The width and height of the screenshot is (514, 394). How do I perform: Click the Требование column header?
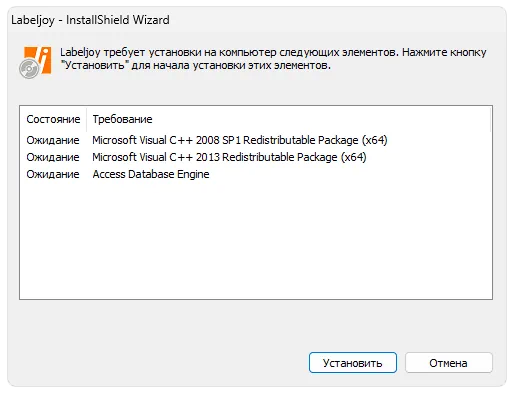[x=122, y=119]
